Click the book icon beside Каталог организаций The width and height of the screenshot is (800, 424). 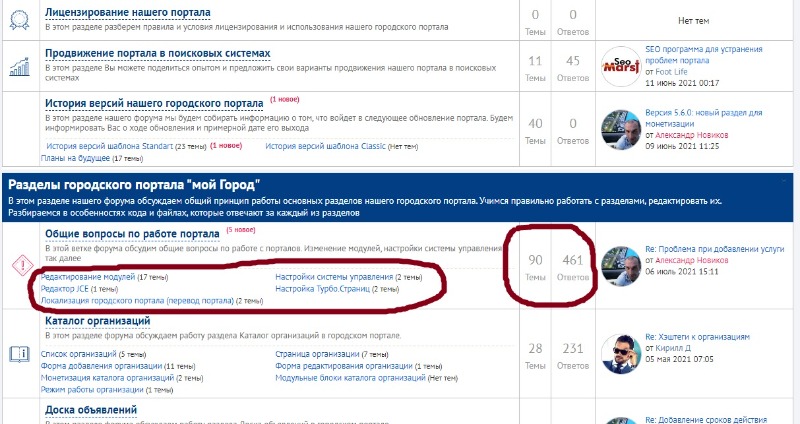point(19,352)
